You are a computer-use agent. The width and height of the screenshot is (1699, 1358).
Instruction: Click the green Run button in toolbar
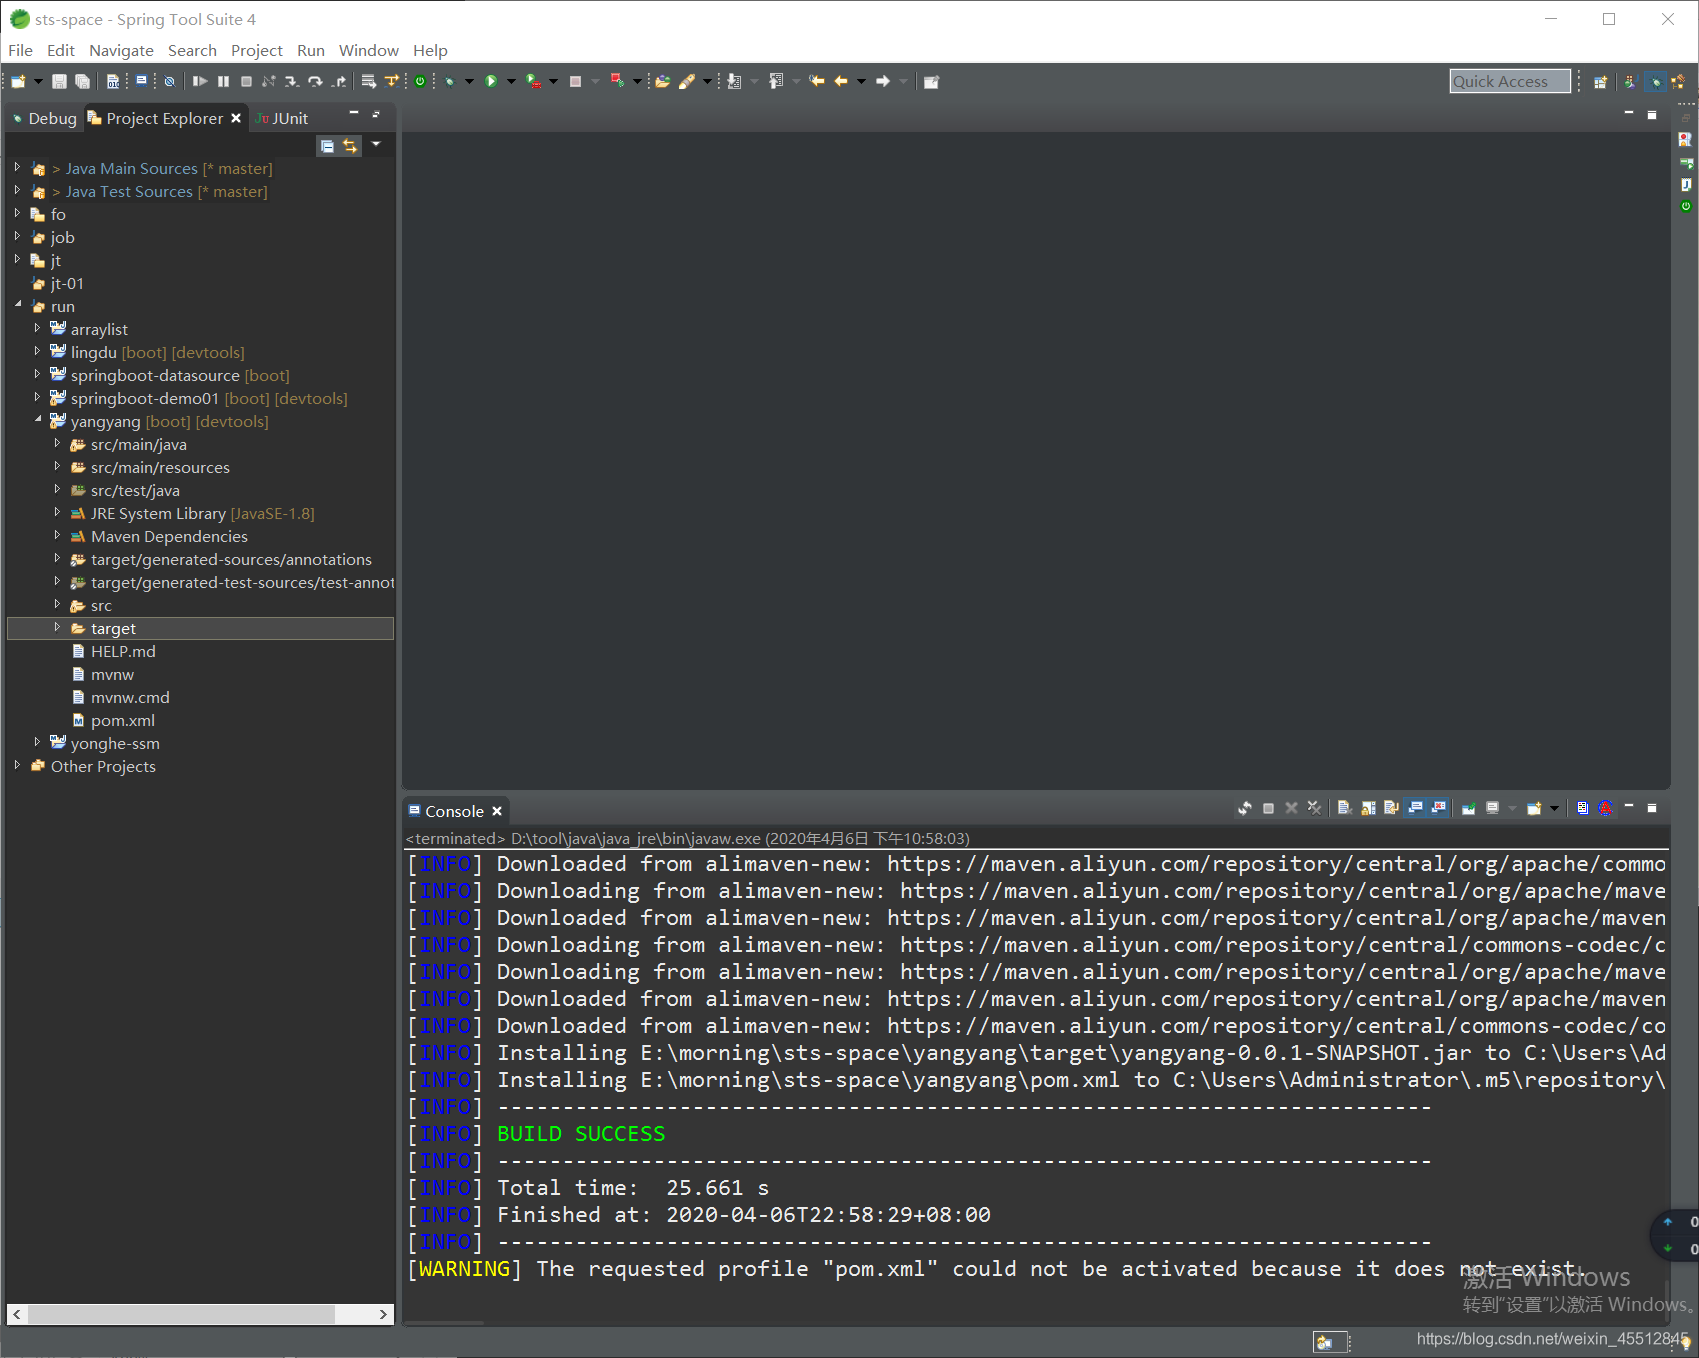coord(491,81)
